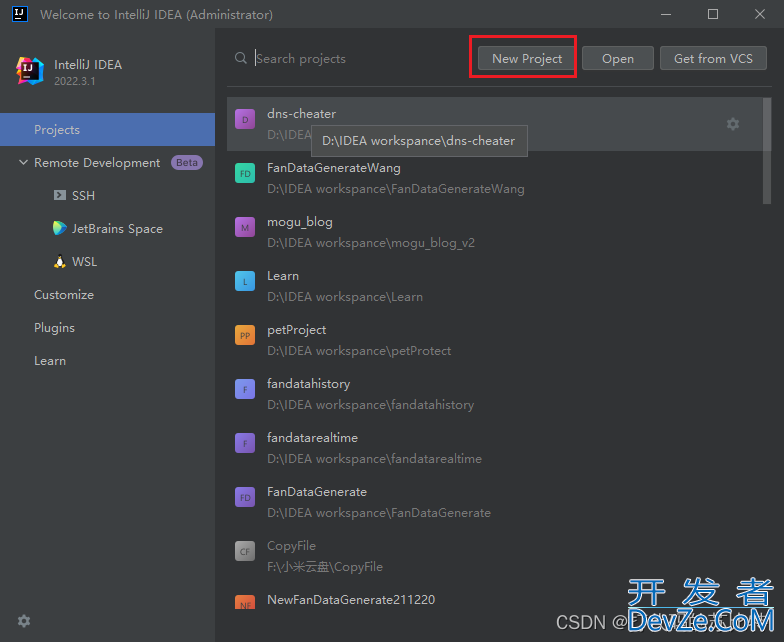The image size is (784, 642).
Task: Click the project list scrollbar
Action: pos(766,151)
